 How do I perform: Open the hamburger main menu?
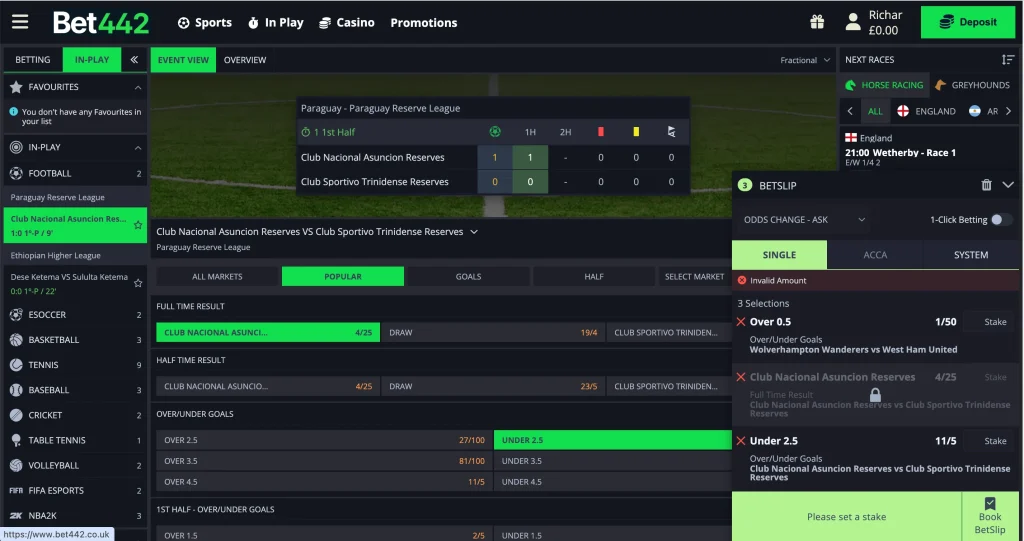coord(20,22)
